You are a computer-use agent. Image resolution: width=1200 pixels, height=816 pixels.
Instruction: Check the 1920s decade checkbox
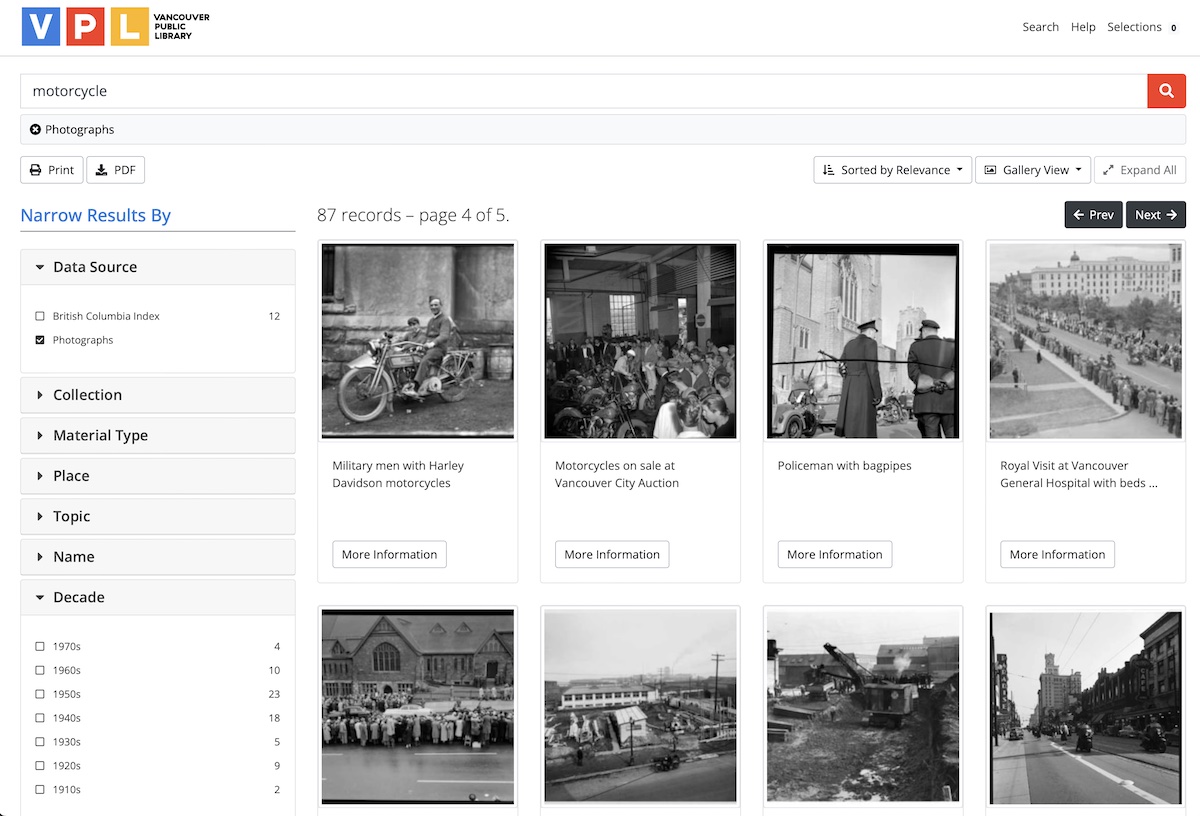(40, 766)
